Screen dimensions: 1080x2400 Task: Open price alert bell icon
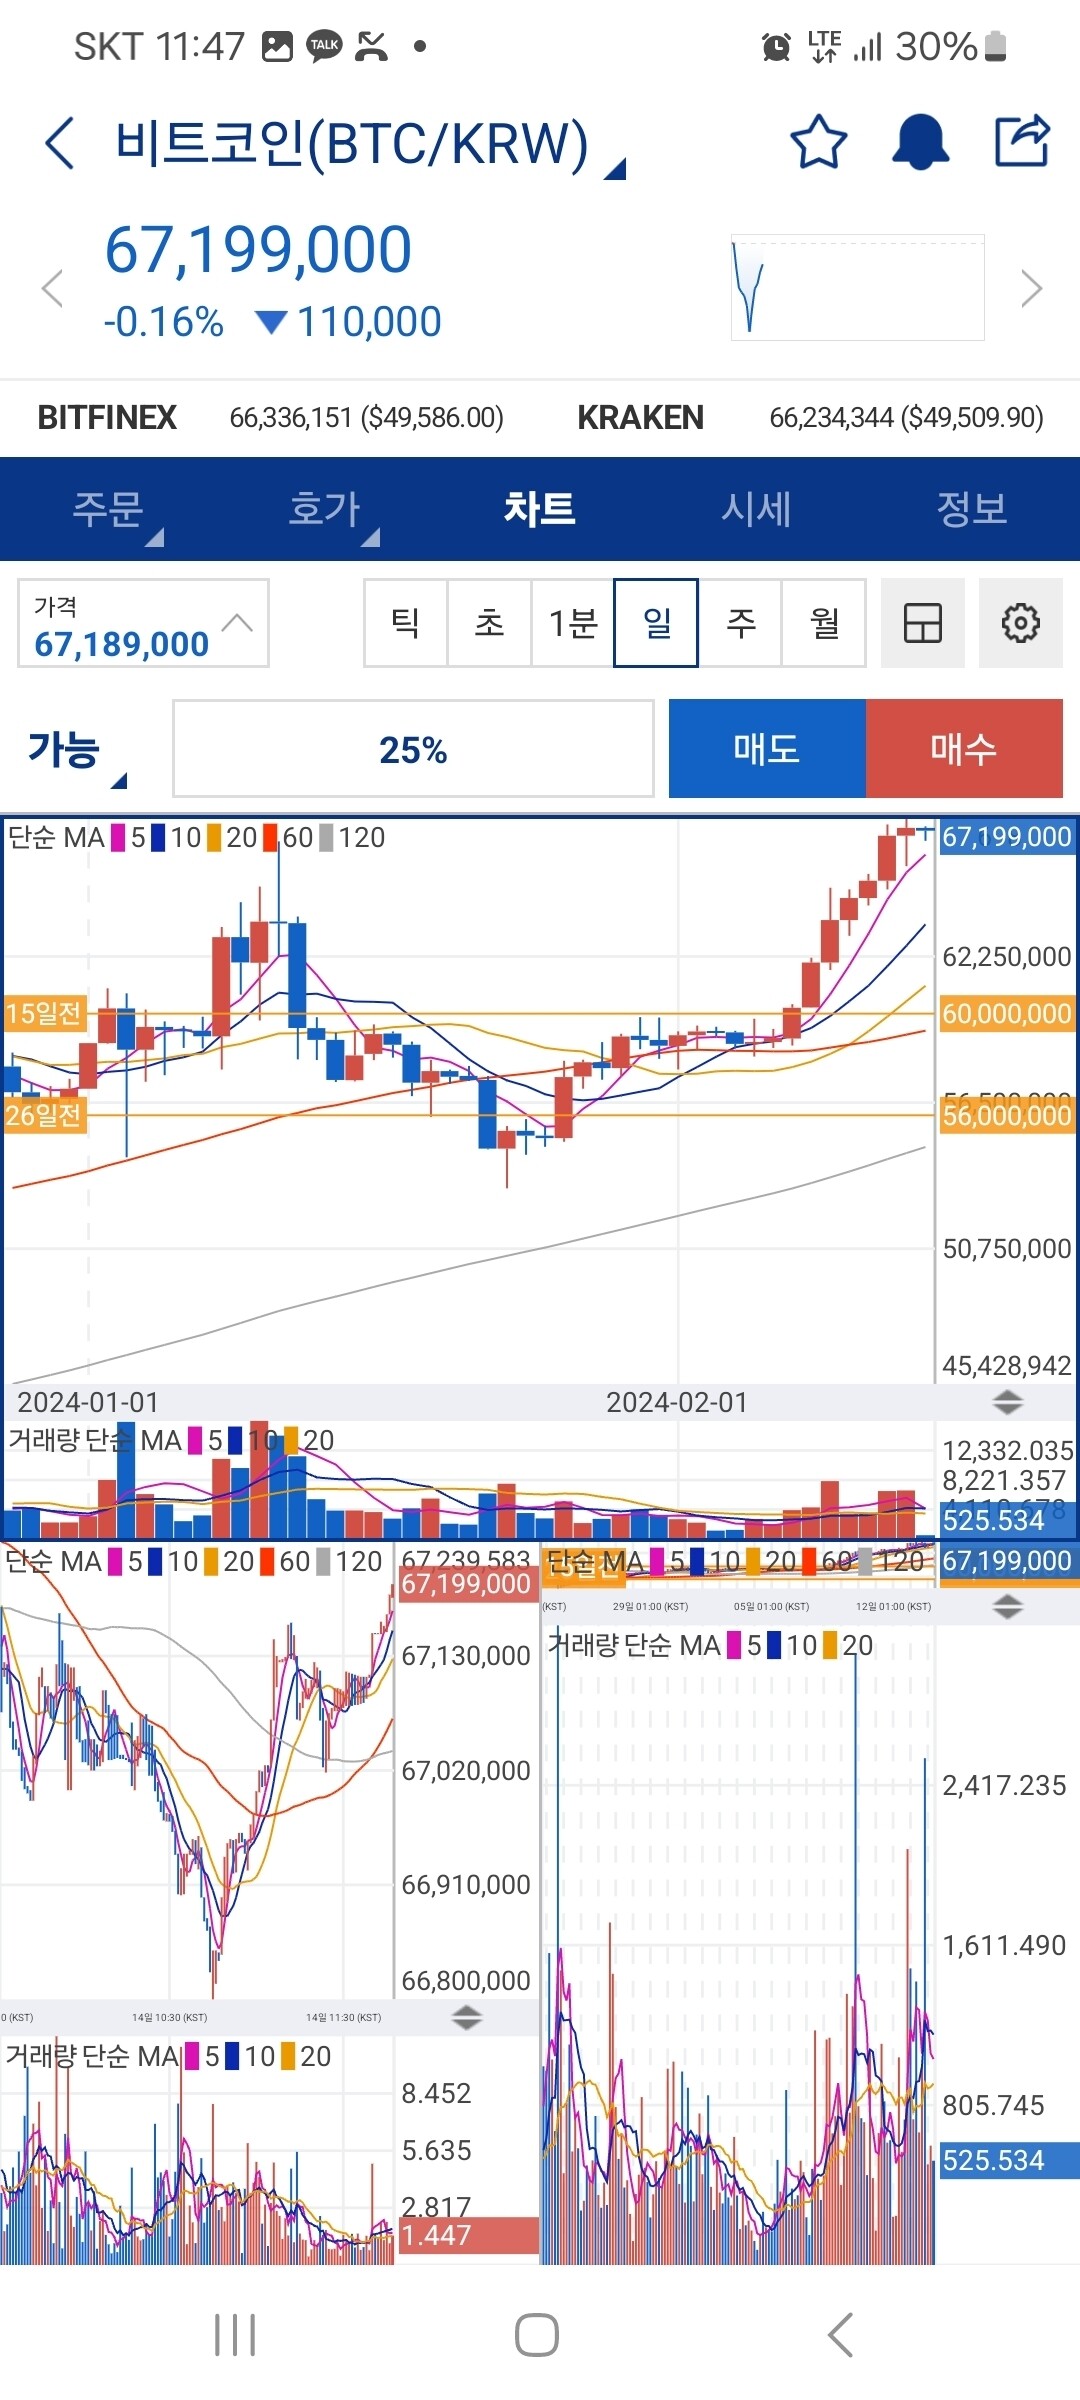pos(920,142)
